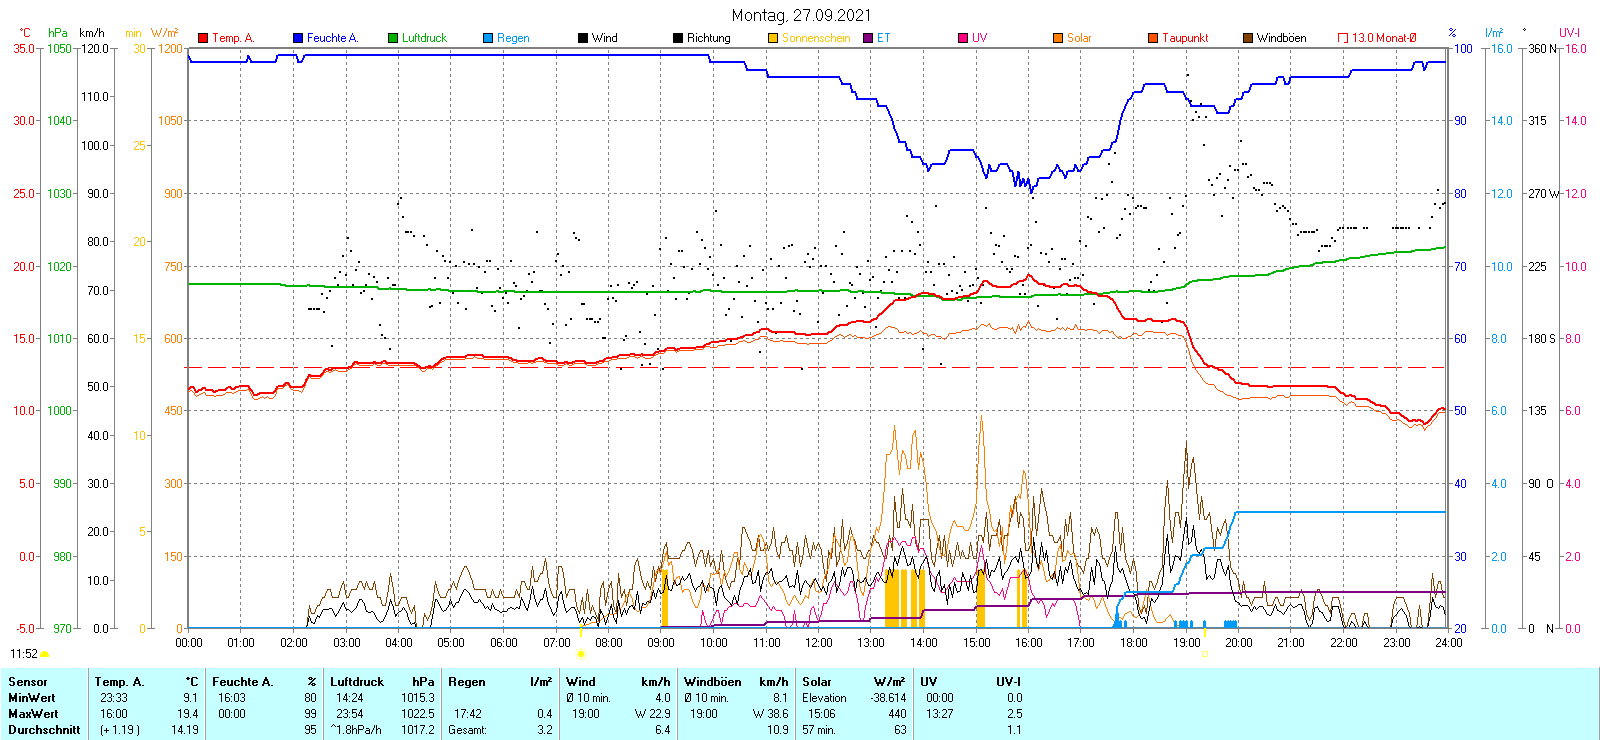This screenshot has width=1600, height=740.
Task: Toggle the empty 13.0 Monat-Ø legend box
Action: coord(1343,38)
